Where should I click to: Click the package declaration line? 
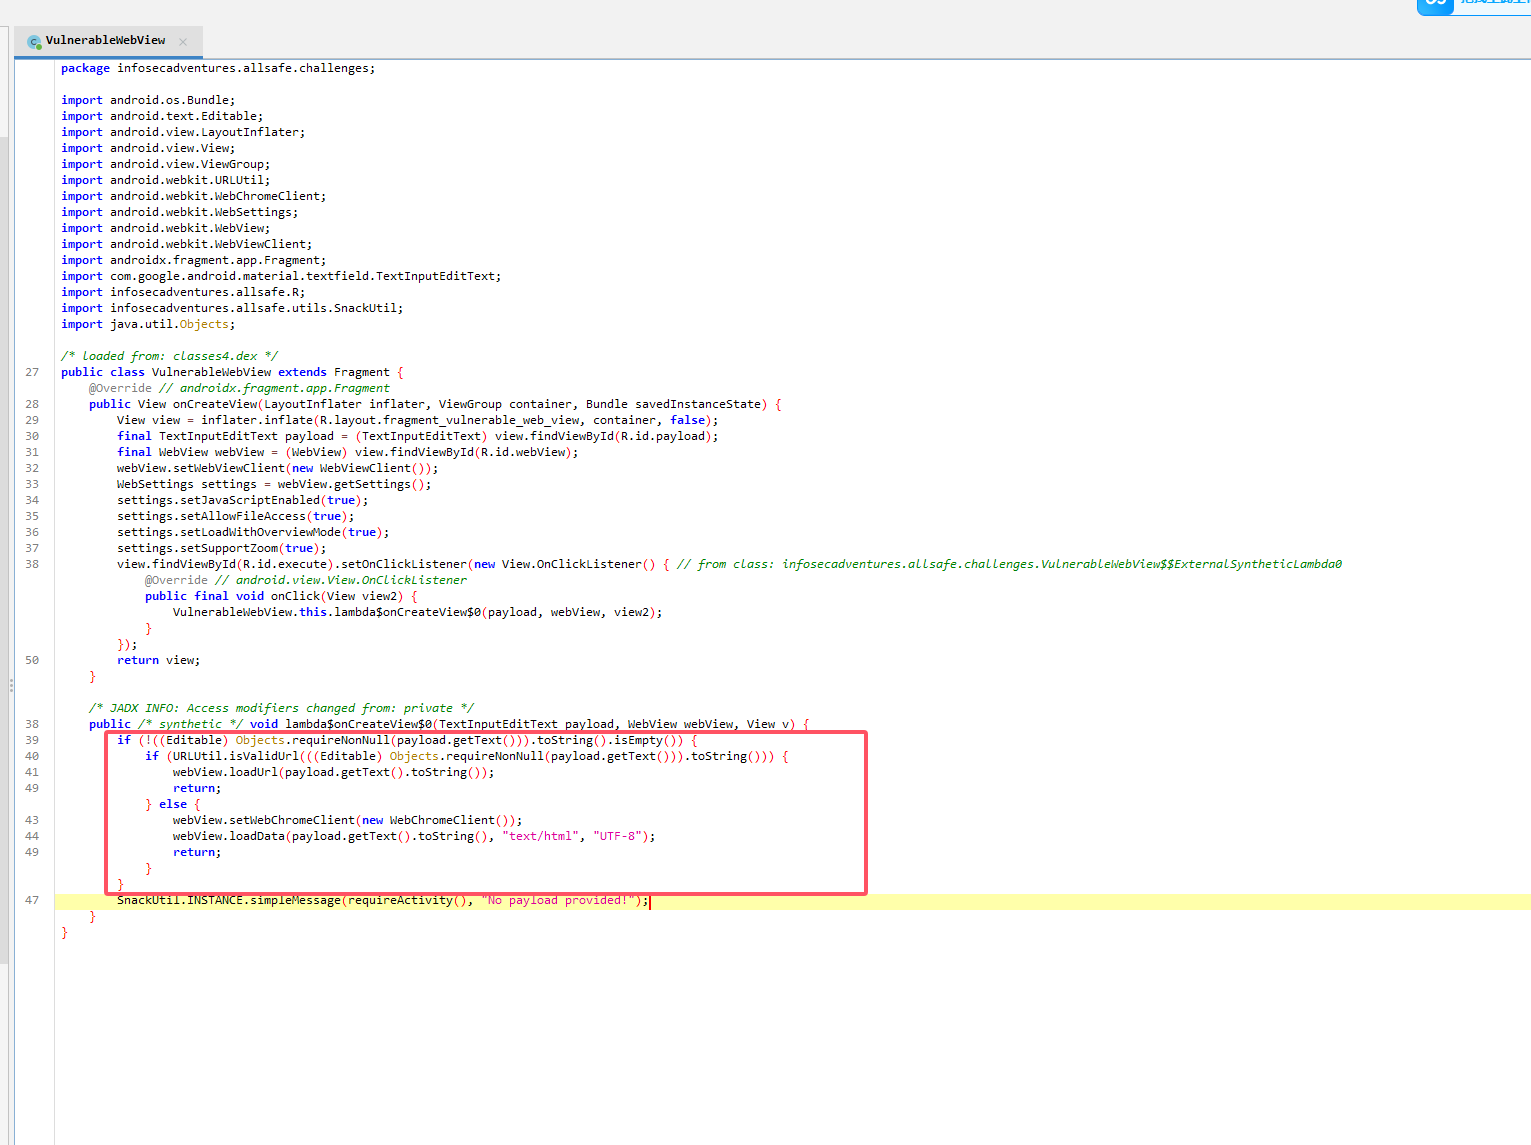point(218,68)
